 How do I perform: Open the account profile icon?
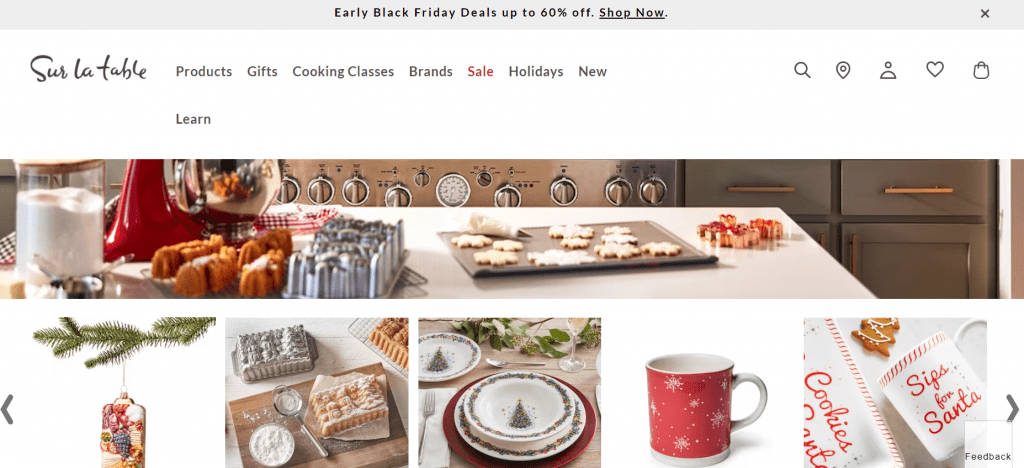pyautogui.click(x=888, y=70)
